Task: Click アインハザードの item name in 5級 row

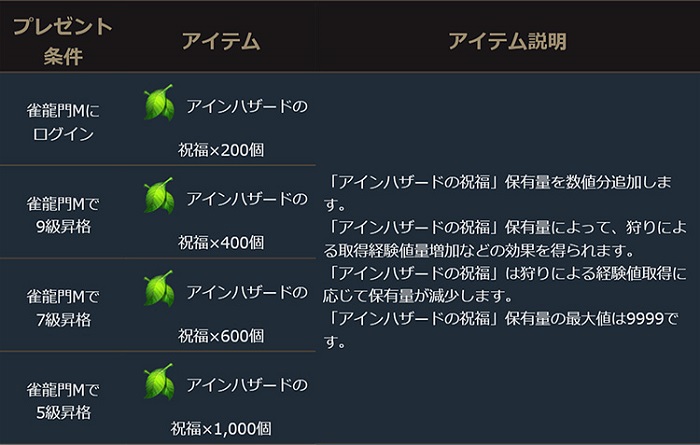Action: pyautogui.click(x=247, y=385)
